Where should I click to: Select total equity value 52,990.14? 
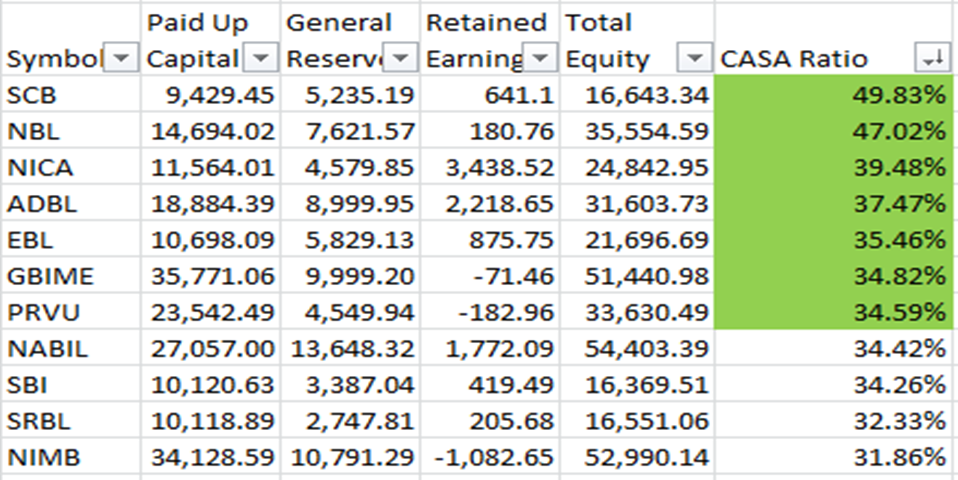[x=637, y=457]
